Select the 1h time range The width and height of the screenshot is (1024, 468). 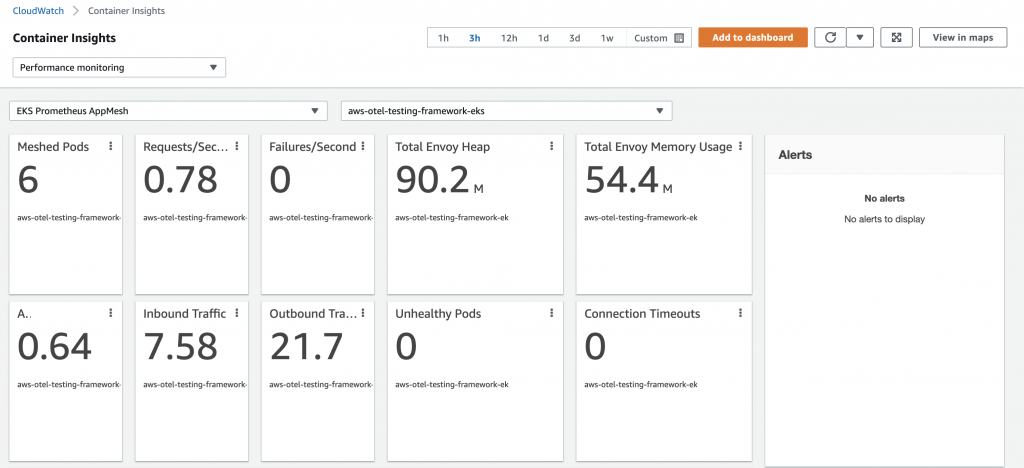pyautogui.click(x=443, y=38)
